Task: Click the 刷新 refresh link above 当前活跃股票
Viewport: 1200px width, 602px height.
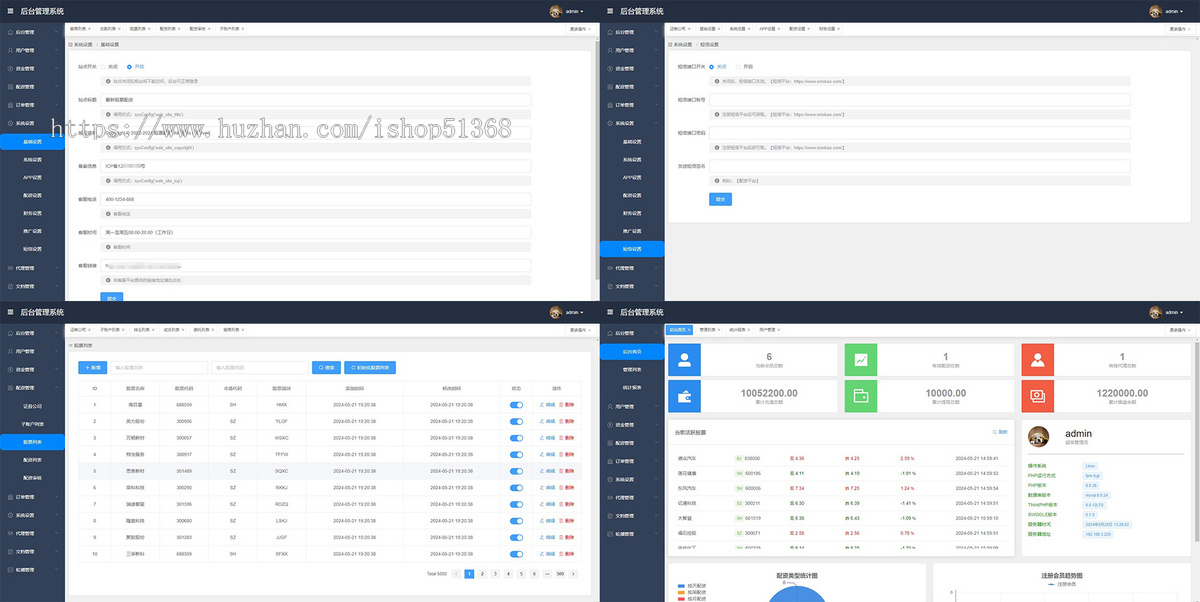Action: (x=1000, y=432)
